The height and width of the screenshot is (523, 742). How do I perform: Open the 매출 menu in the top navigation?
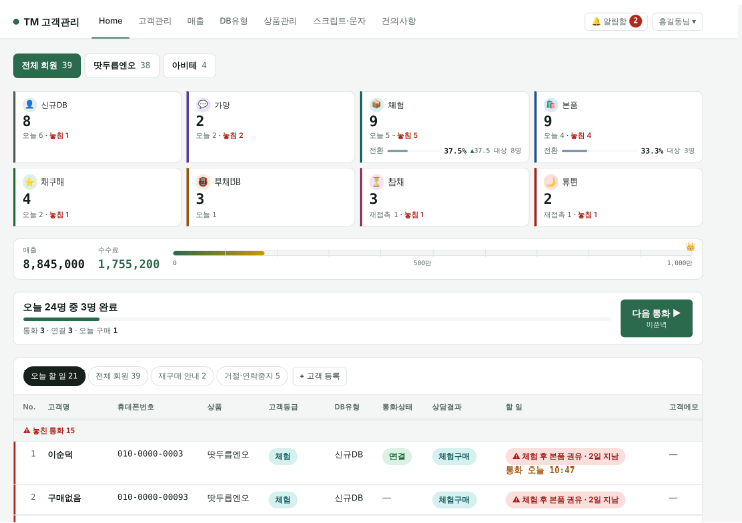point(195,21)
